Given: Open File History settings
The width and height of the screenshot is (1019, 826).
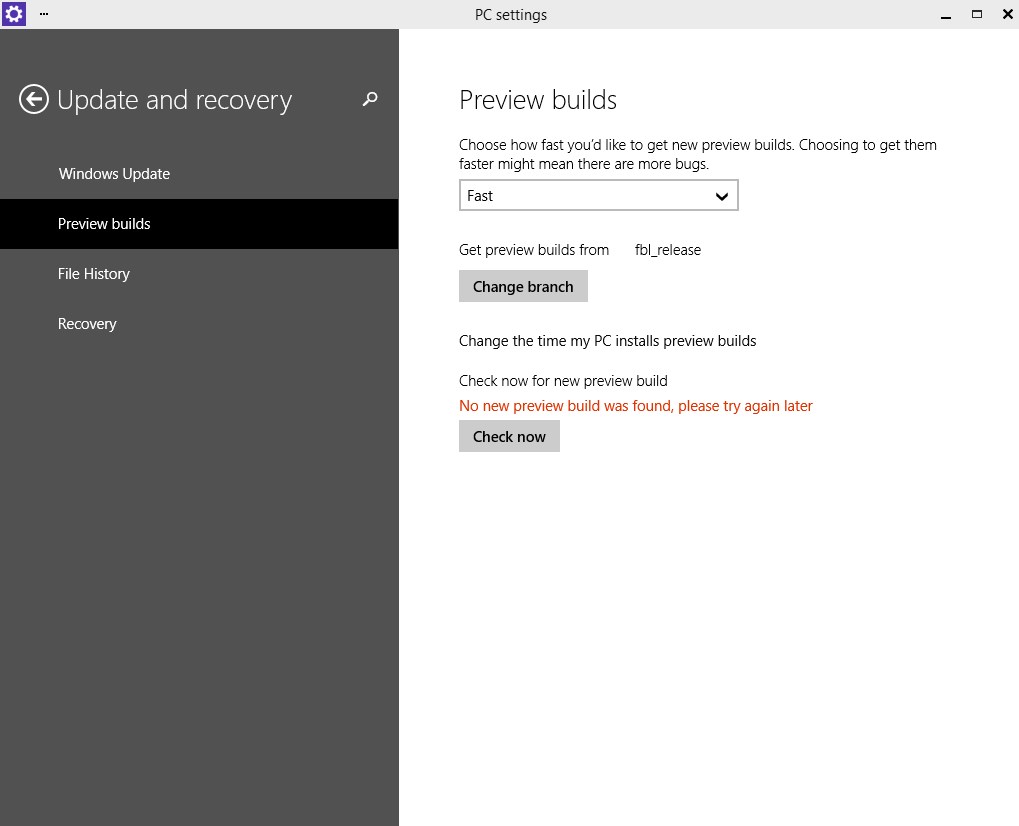Looking at the screenshot, I should point(199,274).
